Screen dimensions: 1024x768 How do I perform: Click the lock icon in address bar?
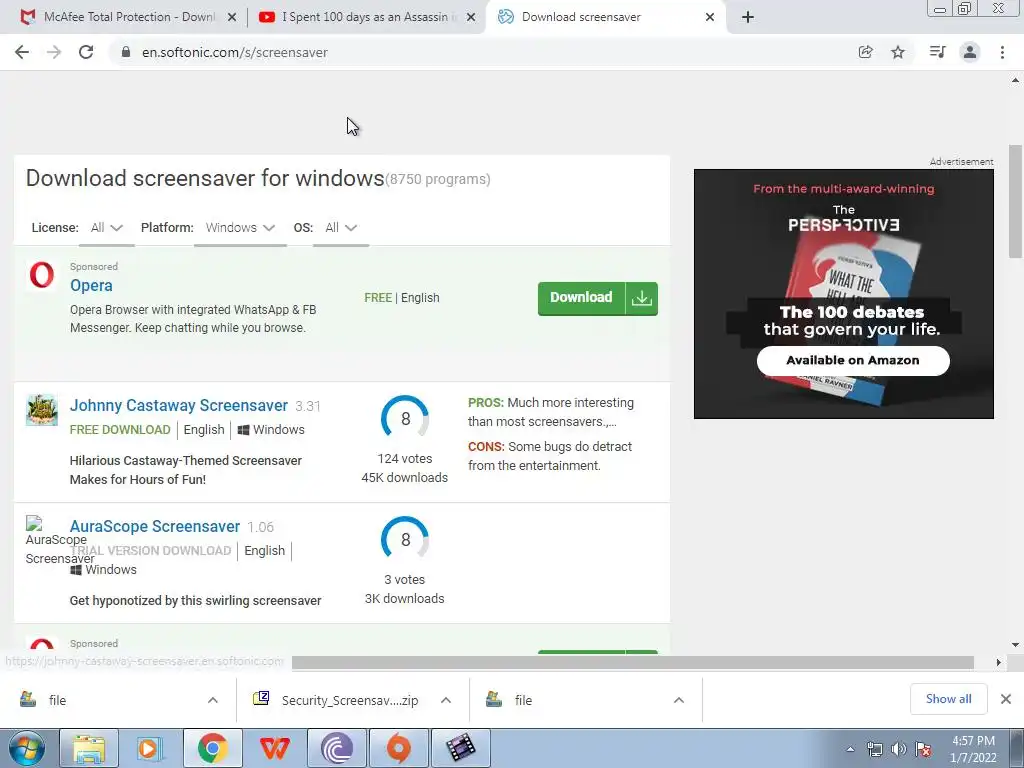pyautogui.click(x=126, y=52)
